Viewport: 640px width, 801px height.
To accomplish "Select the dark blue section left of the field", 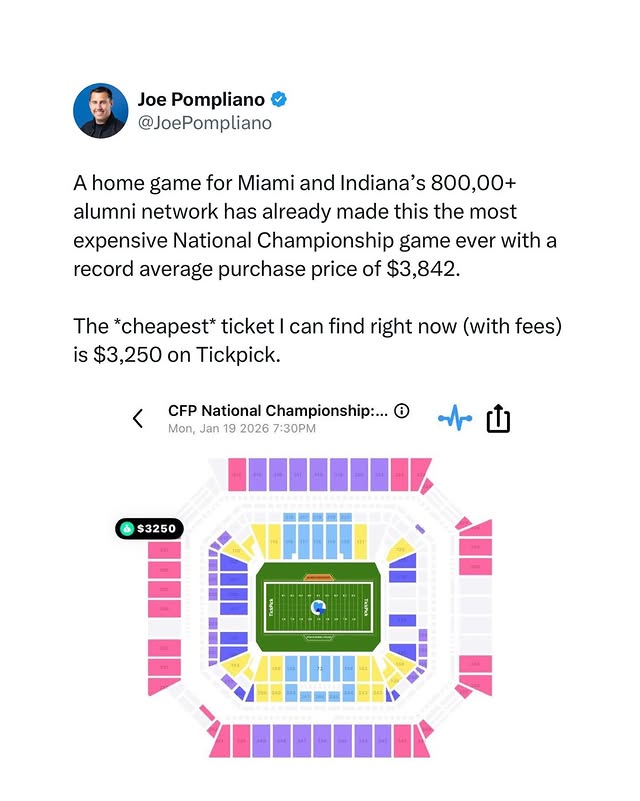I will coord(234,592).
